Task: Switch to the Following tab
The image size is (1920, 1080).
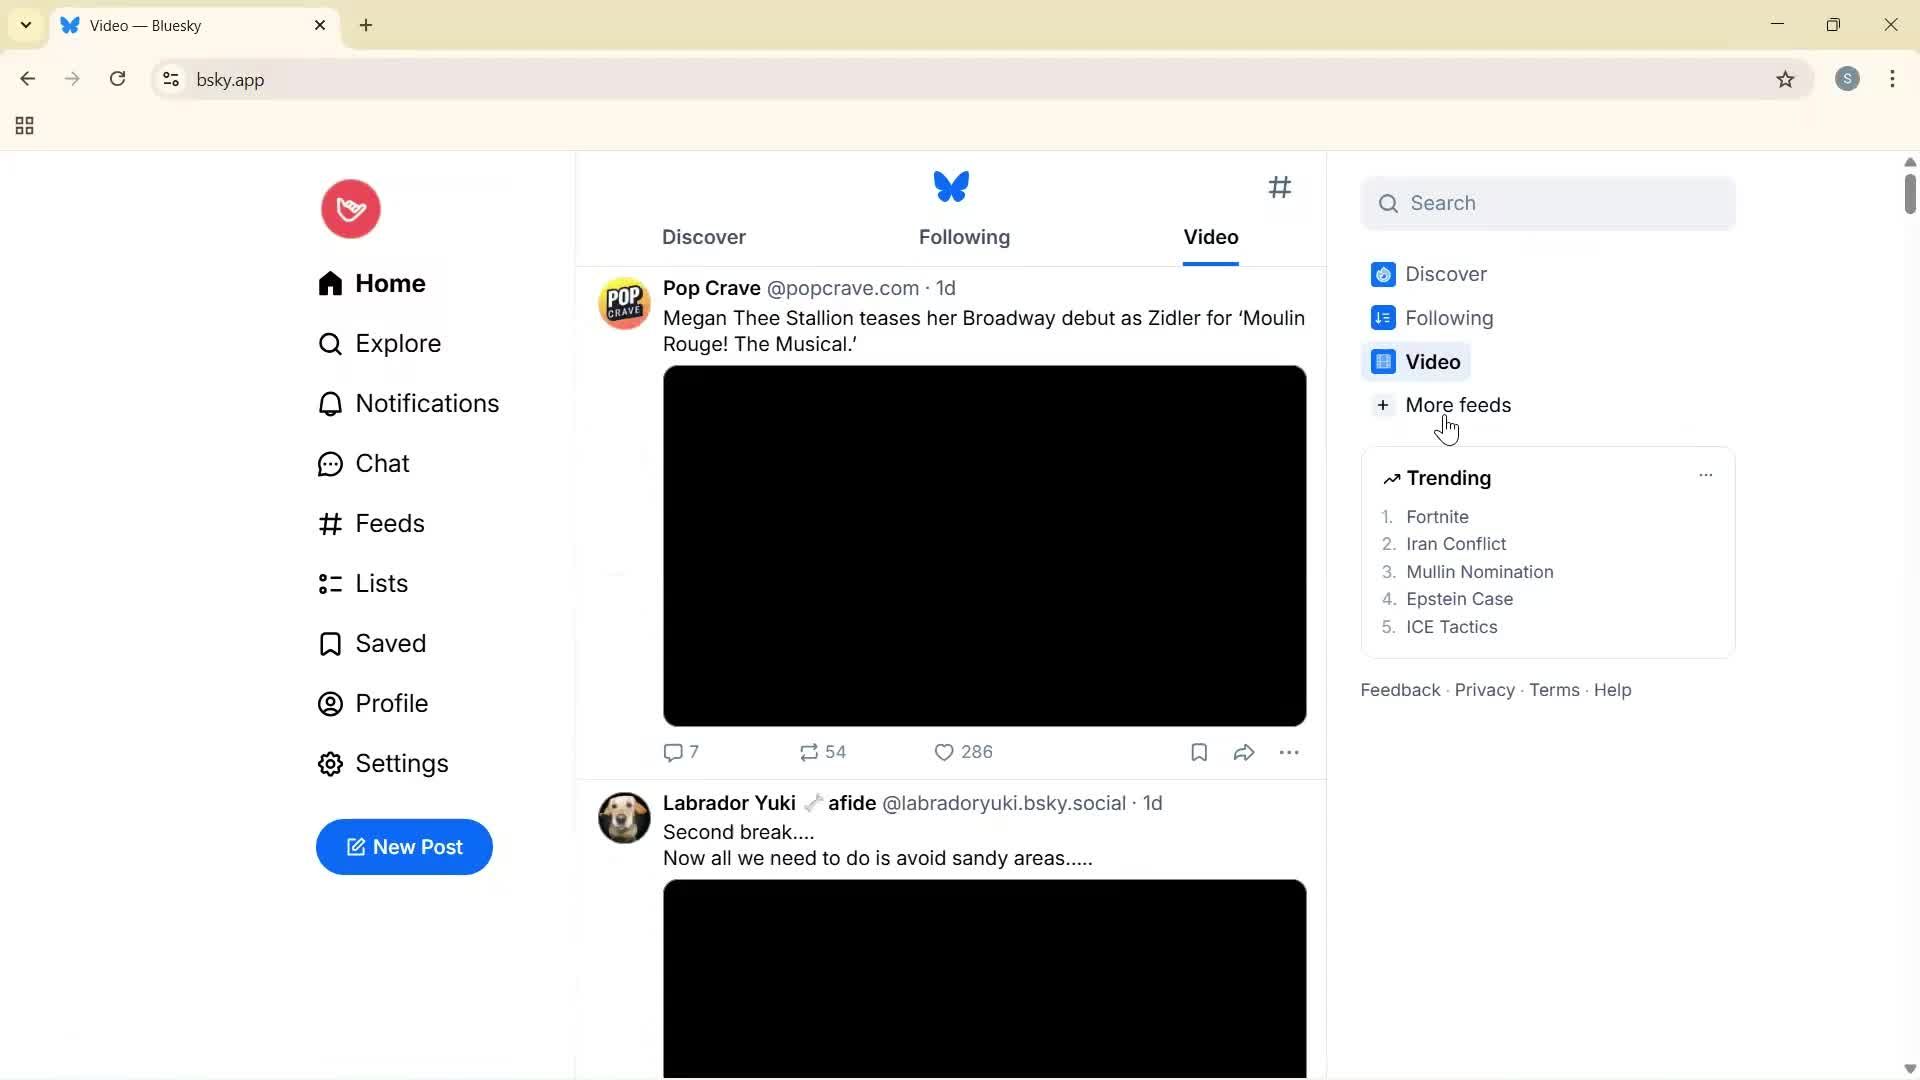Action: [963, 237]
